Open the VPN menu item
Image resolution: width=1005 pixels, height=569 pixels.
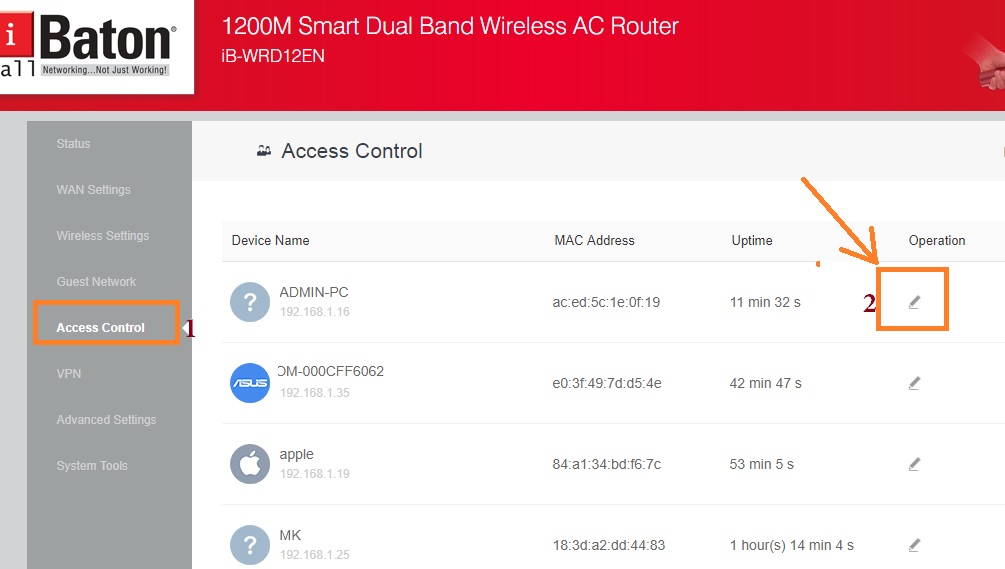(69, 374)
